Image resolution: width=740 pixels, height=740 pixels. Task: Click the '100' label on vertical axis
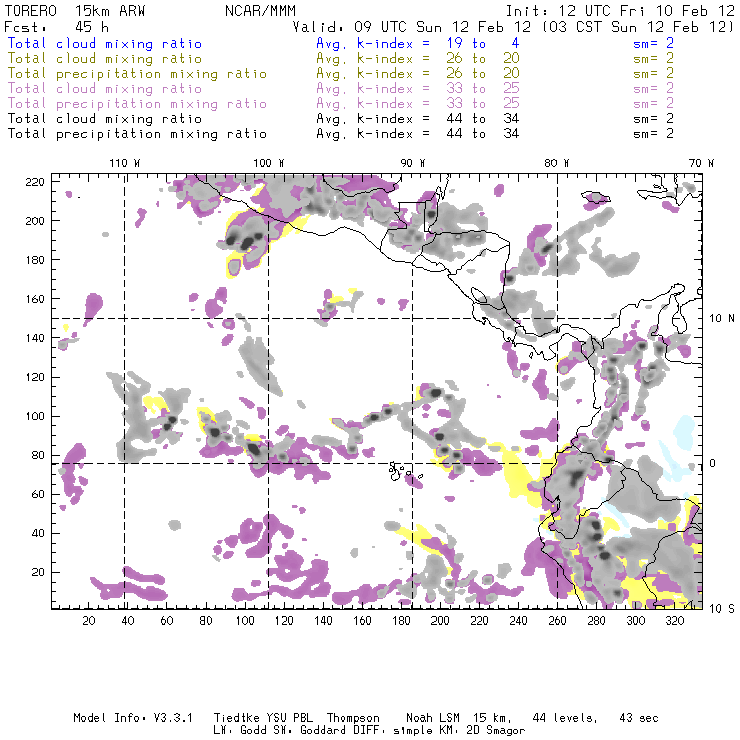point(34,416)
